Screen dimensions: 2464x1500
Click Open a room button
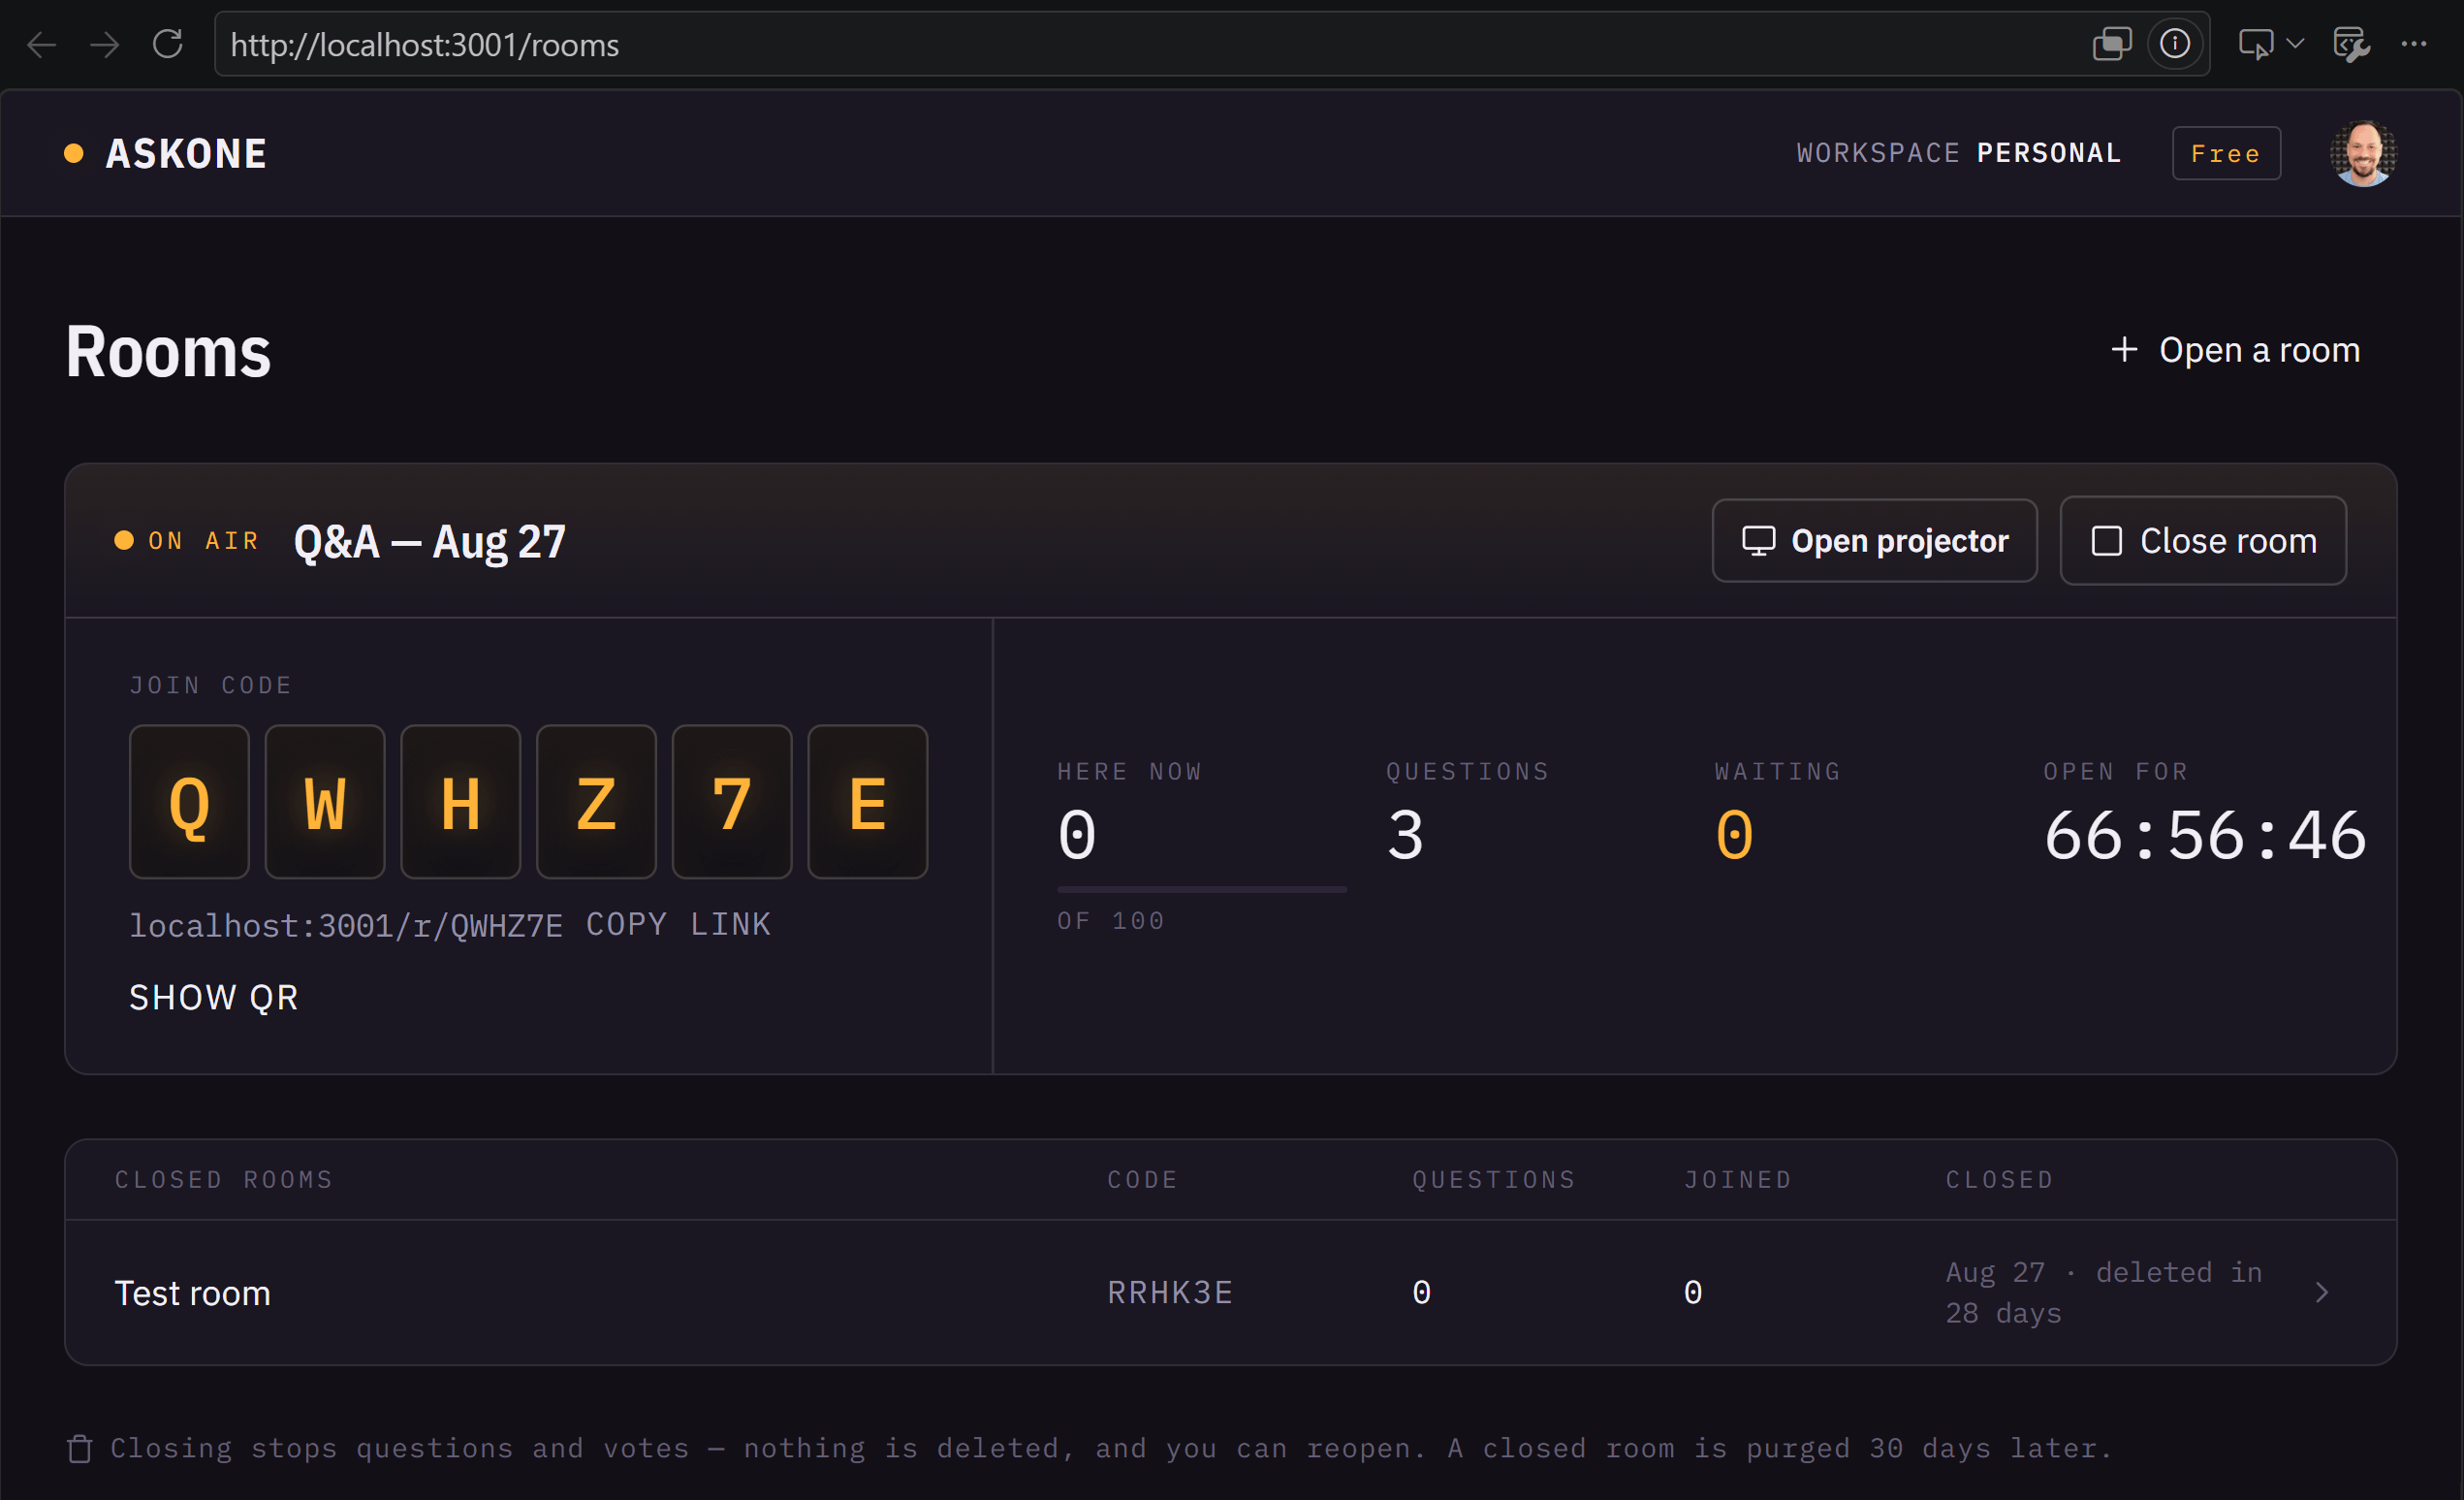point(2235,350)
